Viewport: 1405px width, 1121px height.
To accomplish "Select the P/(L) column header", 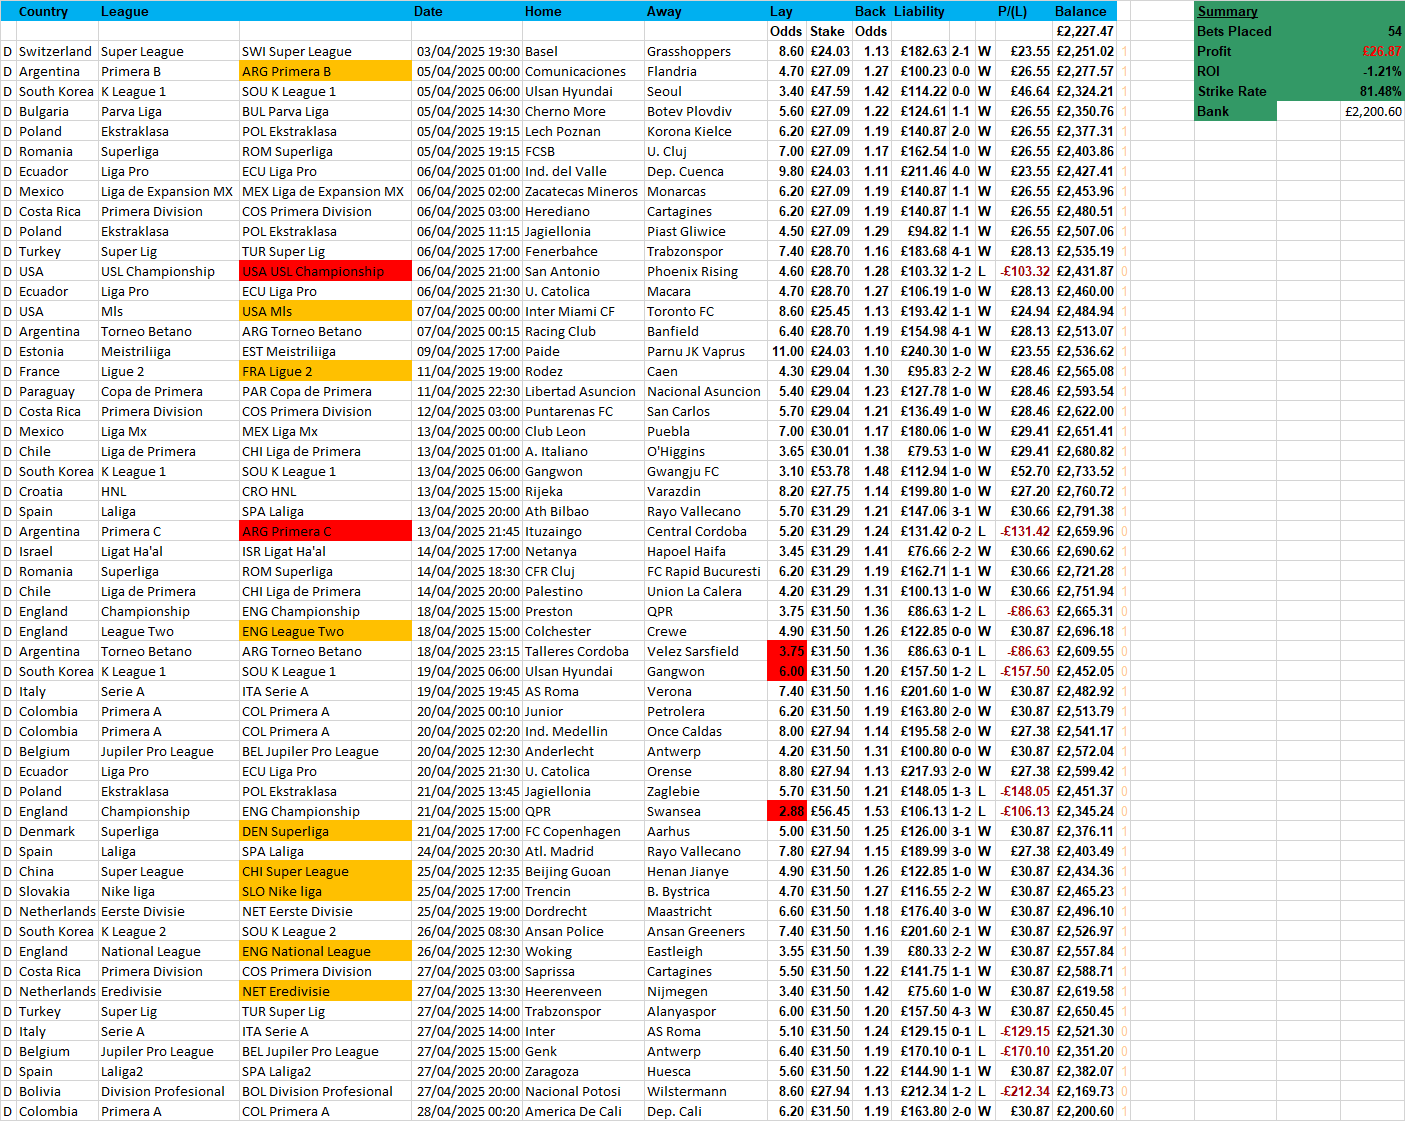I will pyautogui.click(x=1012, y=11).
